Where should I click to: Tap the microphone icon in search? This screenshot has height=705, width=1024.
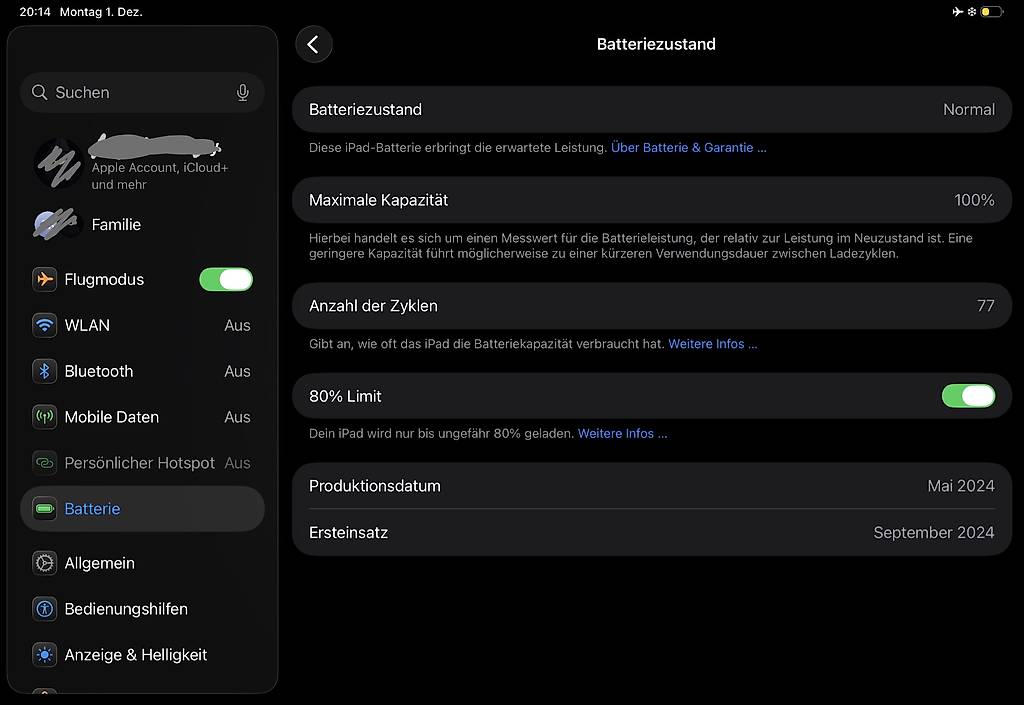click(242, 92)
